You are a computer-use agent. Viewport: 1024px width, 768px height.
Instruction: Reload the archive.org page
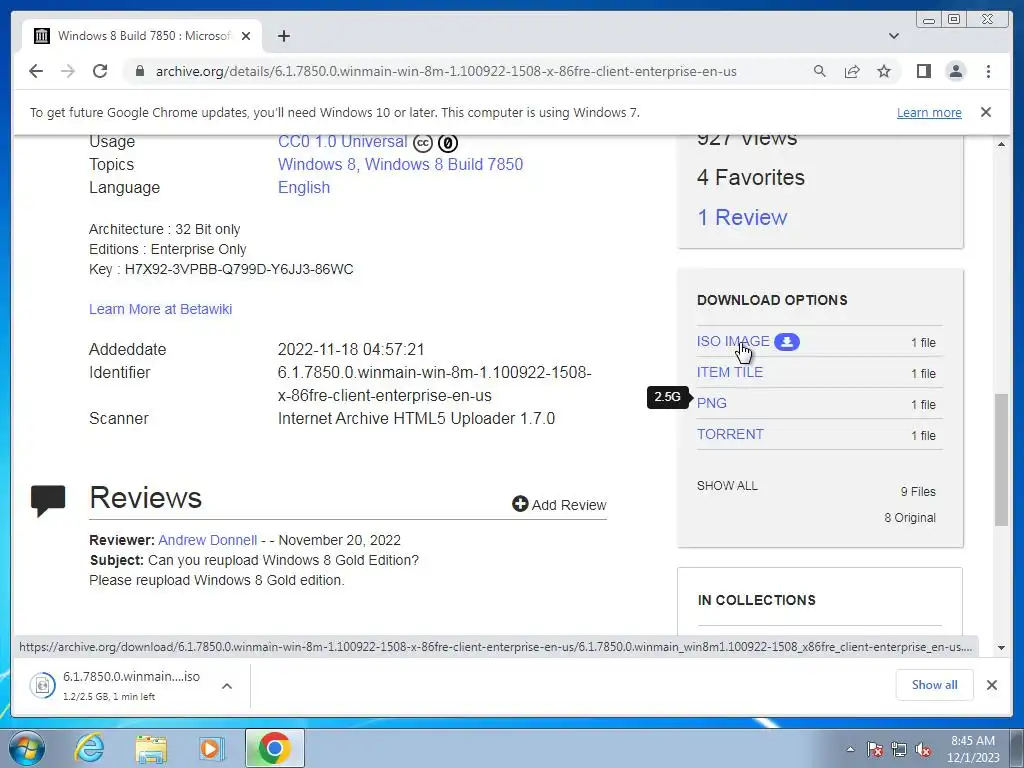point(100,71)
